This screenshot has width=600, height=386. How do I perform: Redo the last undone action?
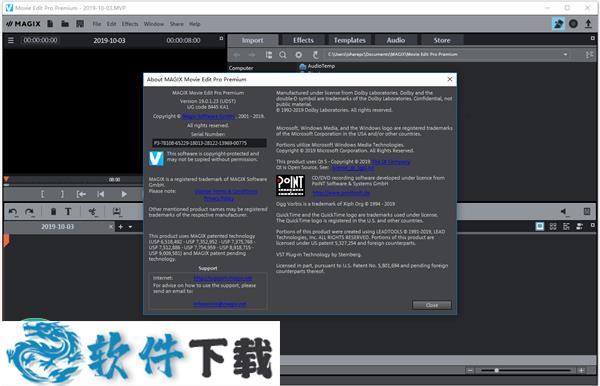(29, 212)
